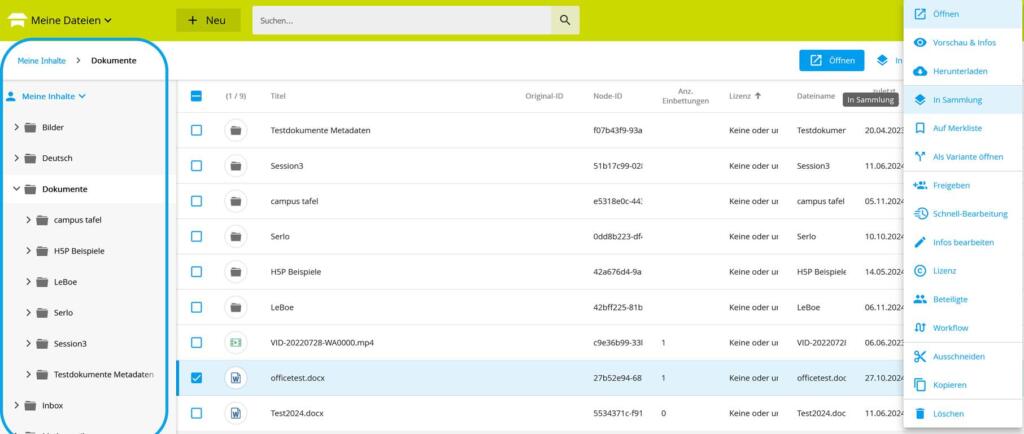Click the bookmark icon for Auf Merkliste
The image size is (1024, 434).
click(x=920, y=129)
